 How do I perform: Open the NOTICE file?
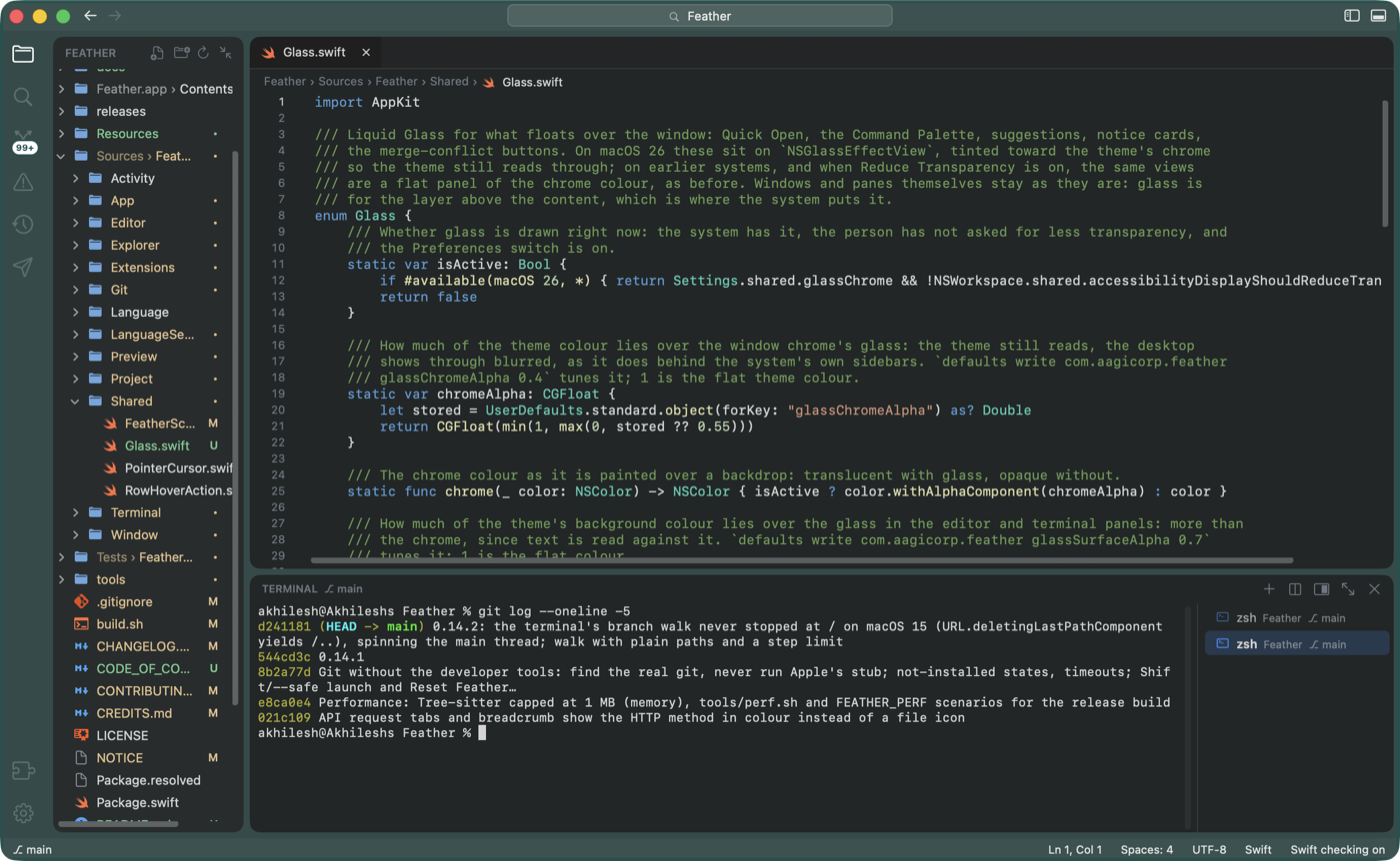[x=146, y=758]
